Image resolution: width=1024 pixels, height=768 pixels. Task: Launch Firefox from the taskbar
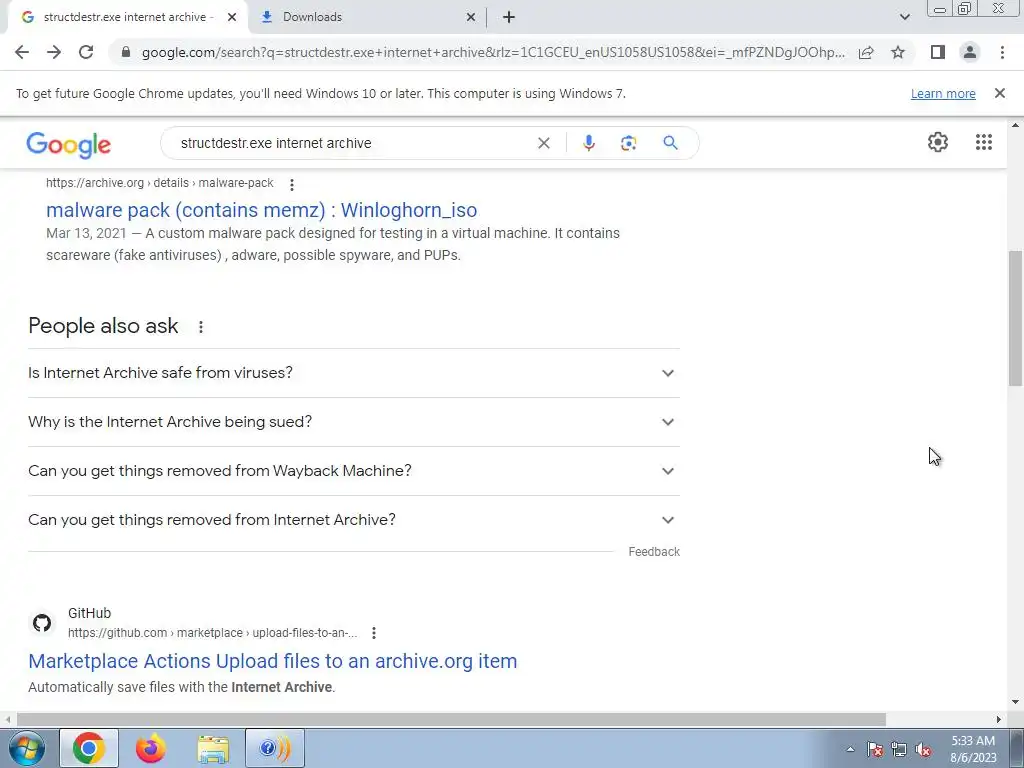pos(151,748)
